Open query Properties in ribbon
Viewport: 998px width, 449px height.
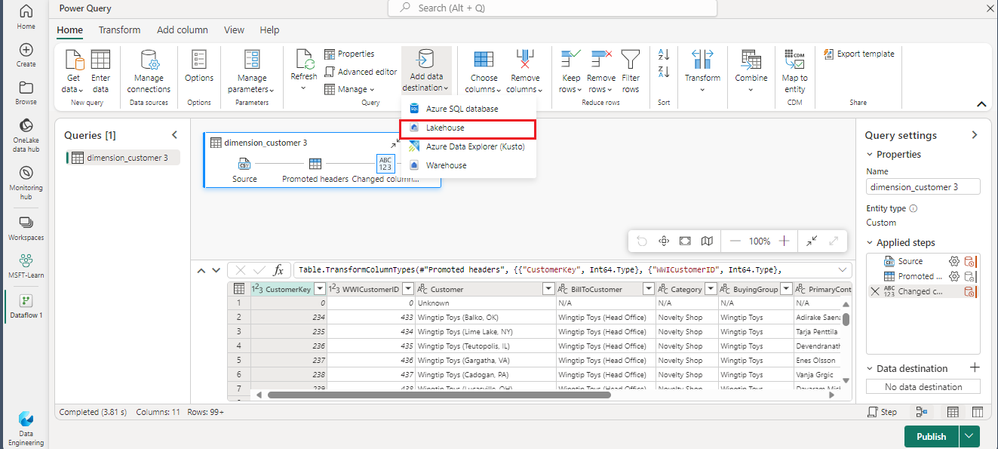point(349,54)
